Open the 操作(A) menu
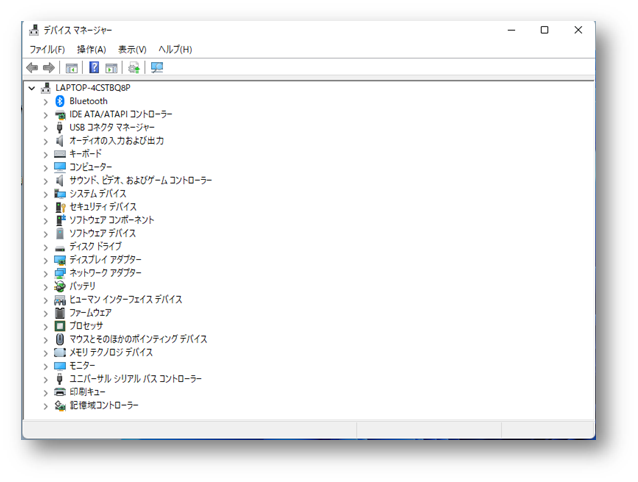Image resolution: width=638 pixels, height=482 pixels. 91,49
